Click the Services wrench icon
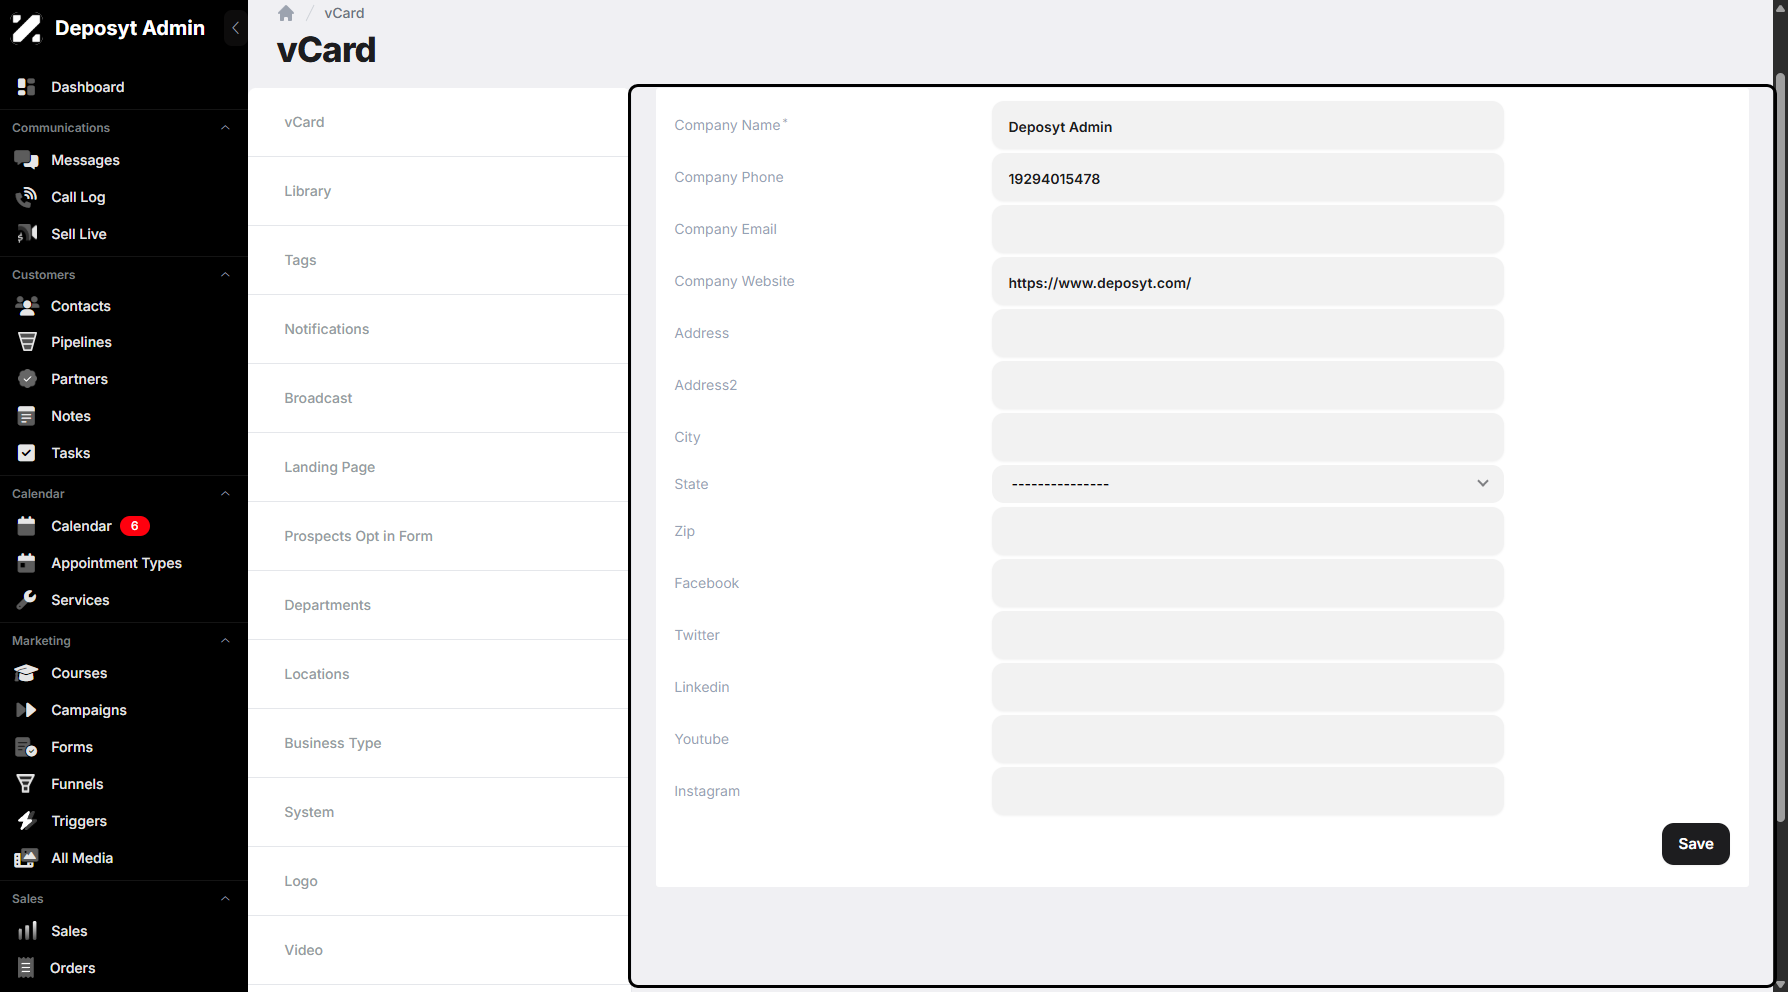The width and height of the screenshot is (1788, 992). (27, 600)
